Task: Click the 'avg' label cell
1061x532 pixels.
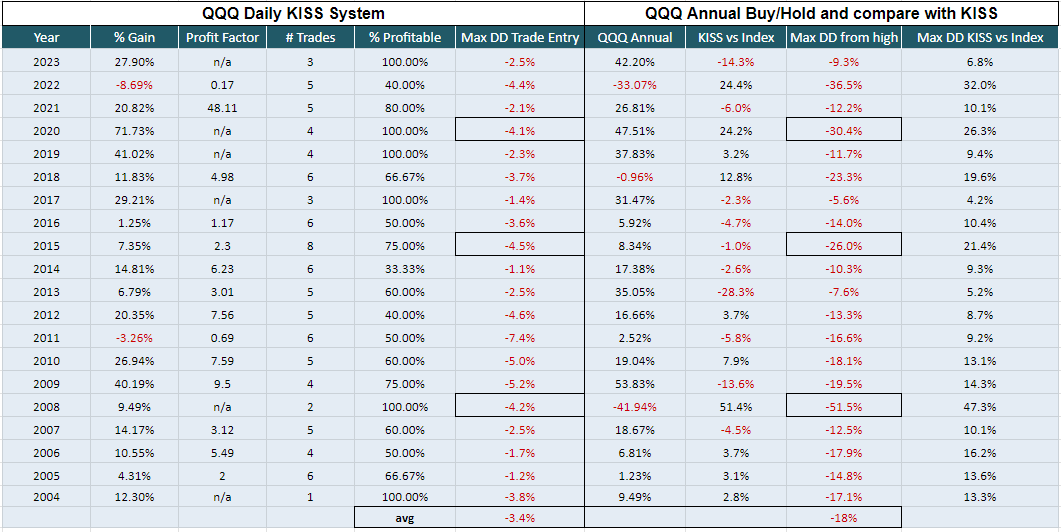Action: pyautogui.click(x=405, y=518)
